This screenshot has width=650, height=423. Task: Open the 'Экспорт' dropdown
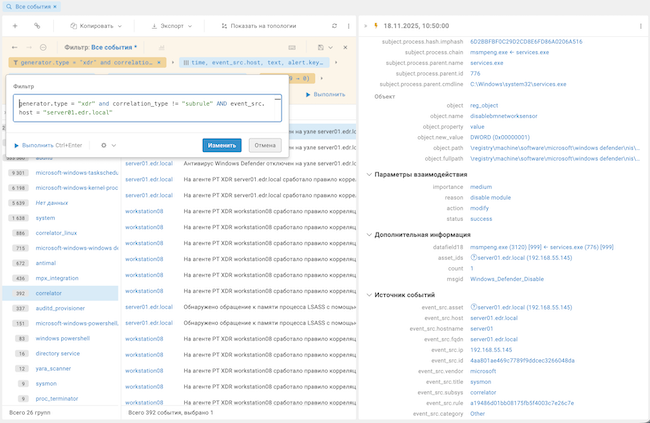coord(172,26)
